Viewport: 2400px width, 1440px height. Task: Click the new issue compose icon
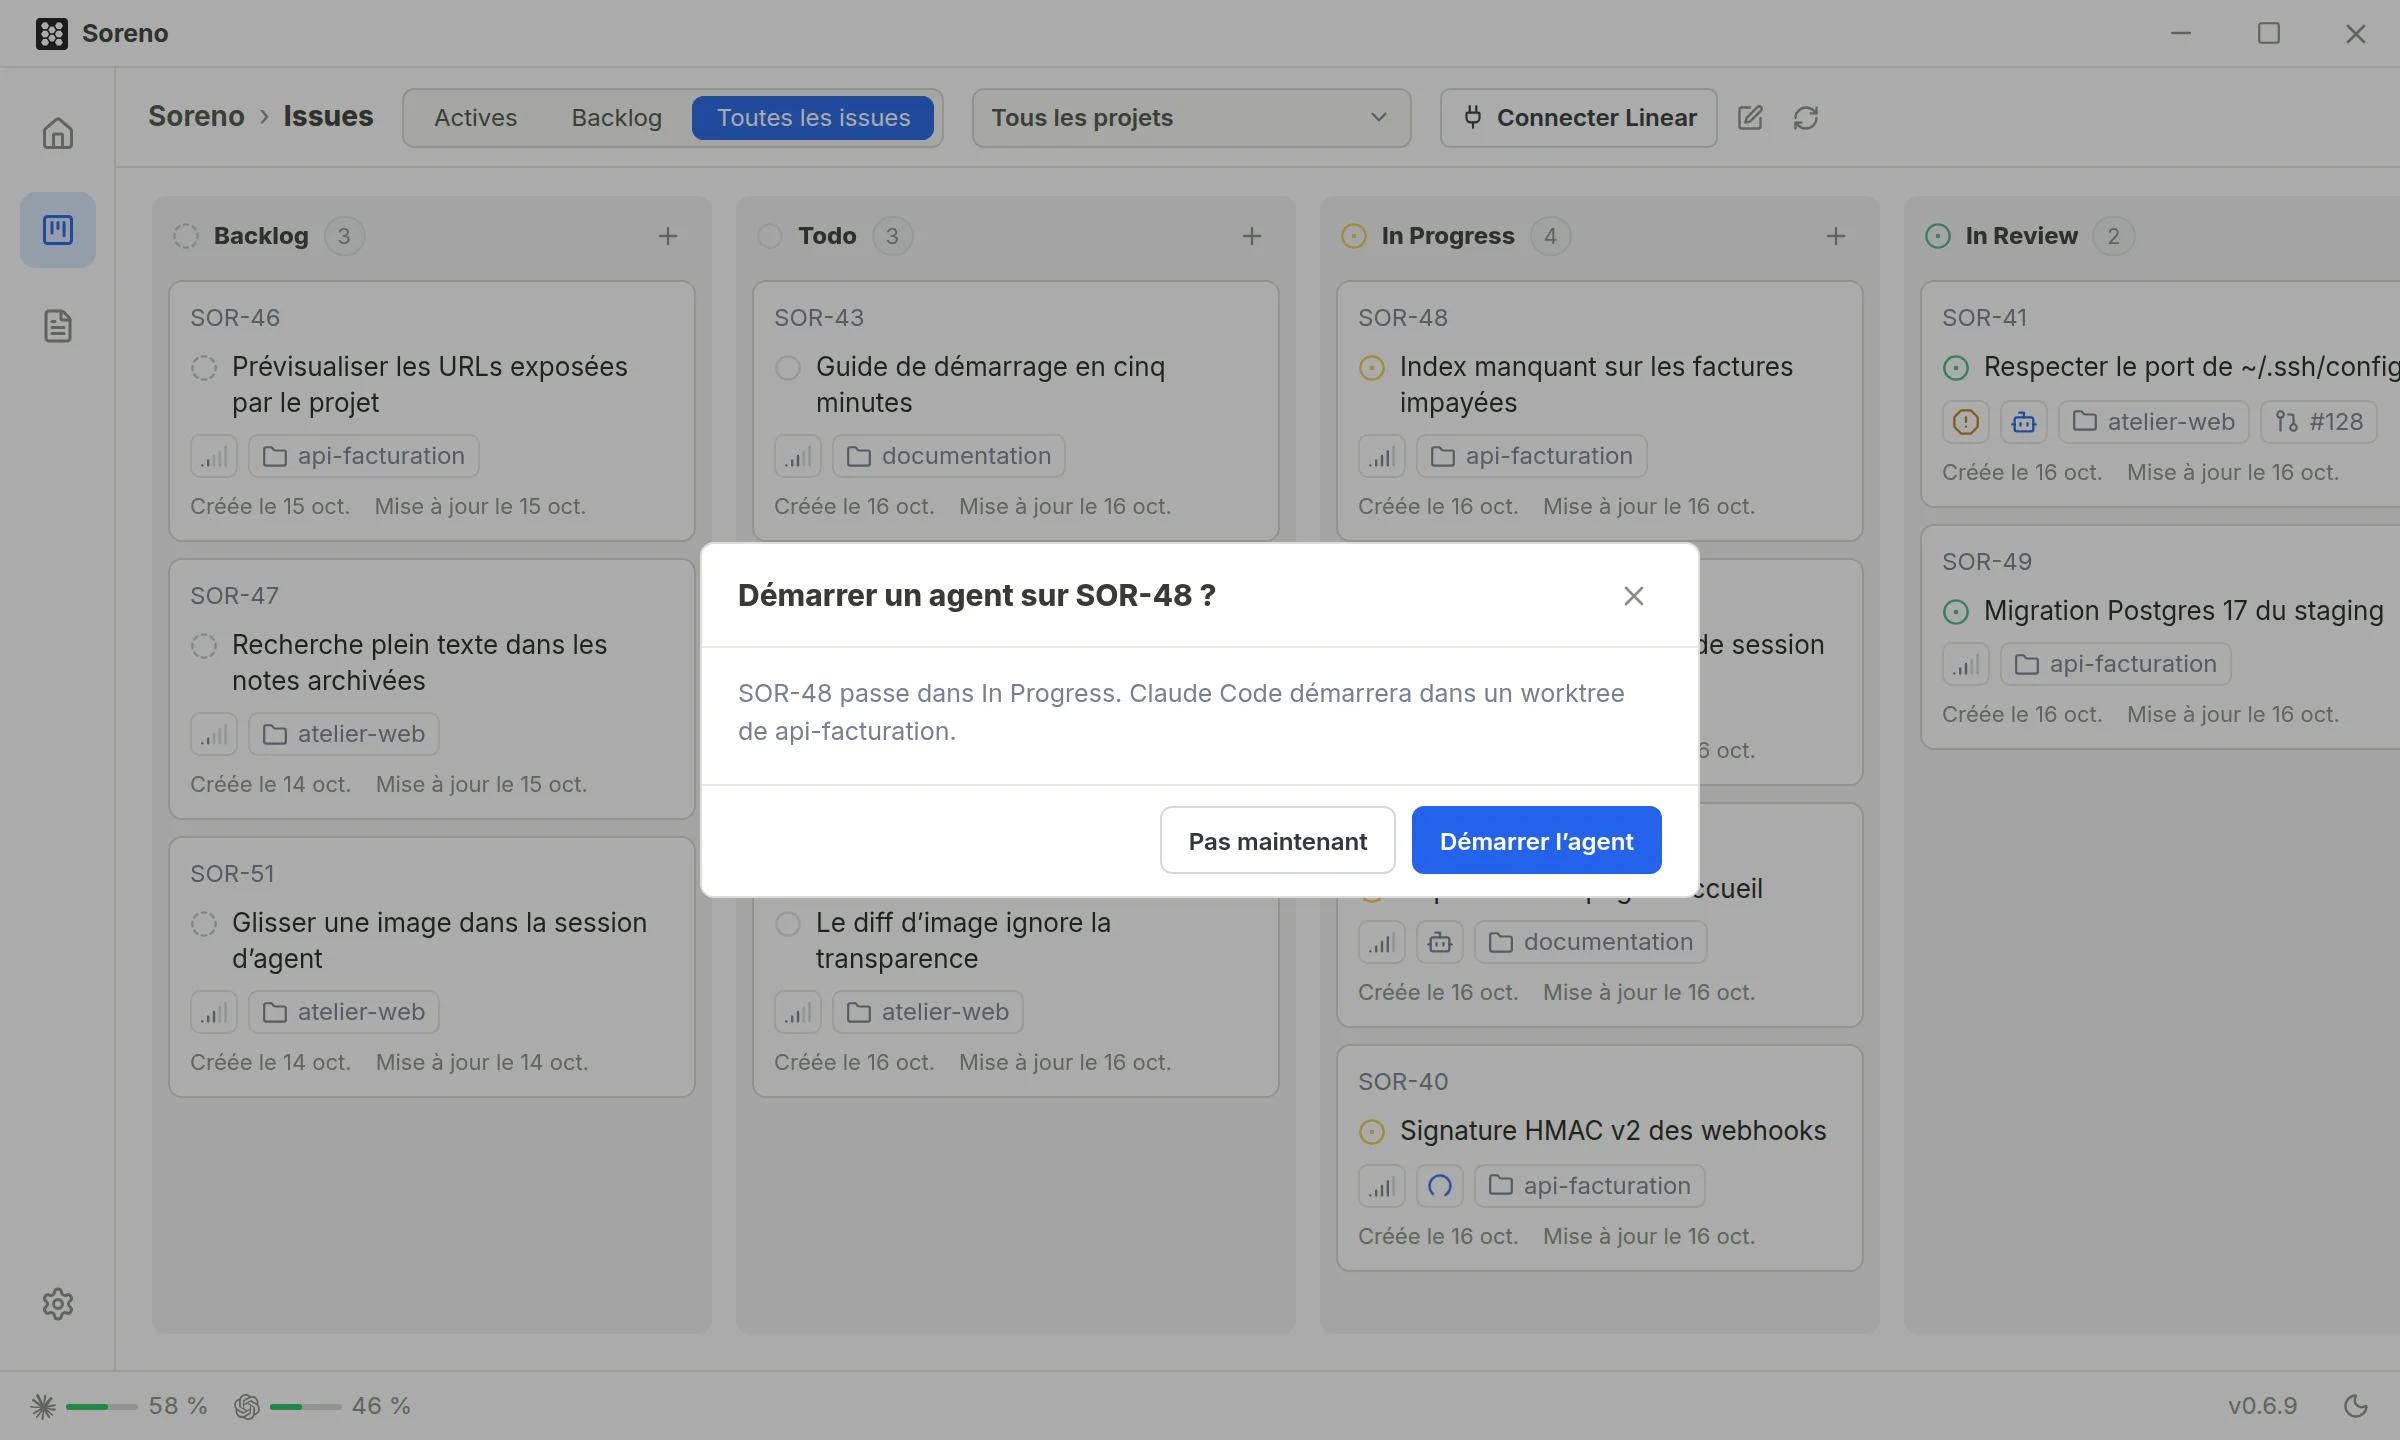pyautogui.click(x=1750, y=118)
